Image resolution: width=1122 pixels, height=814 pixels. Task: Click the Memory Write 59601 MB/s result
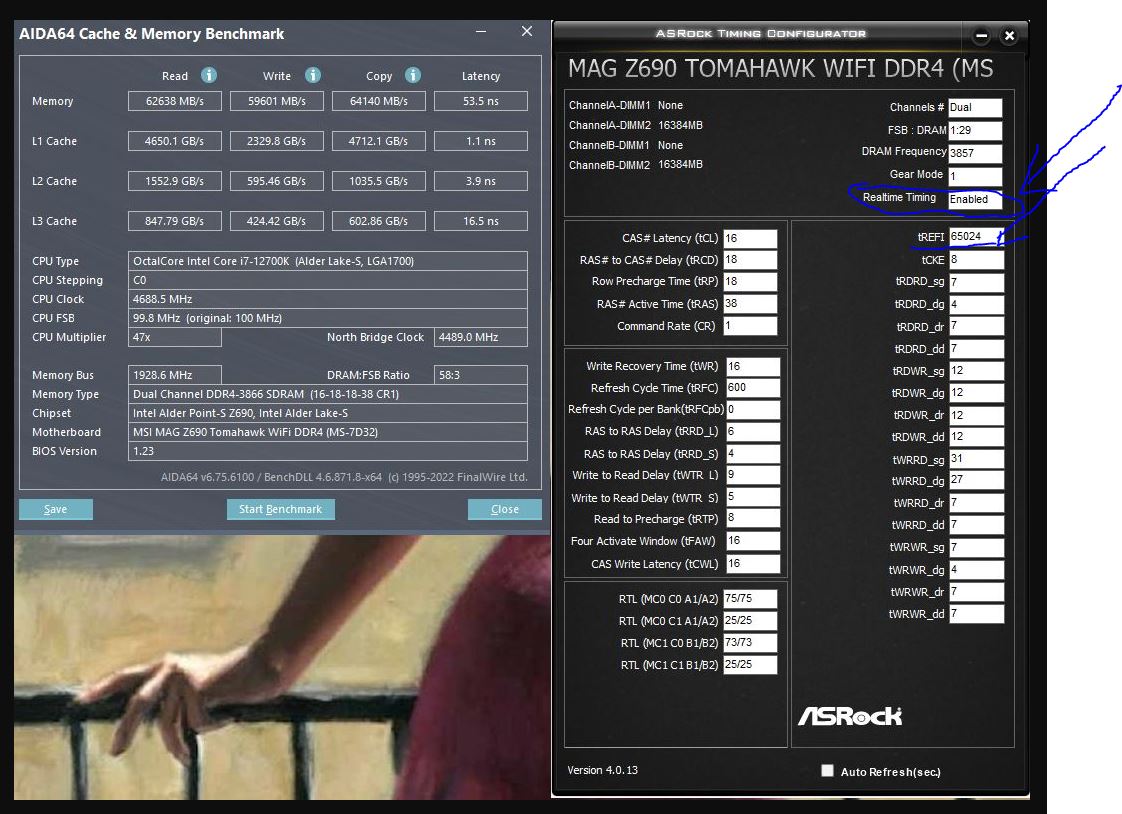click(277, 101)
